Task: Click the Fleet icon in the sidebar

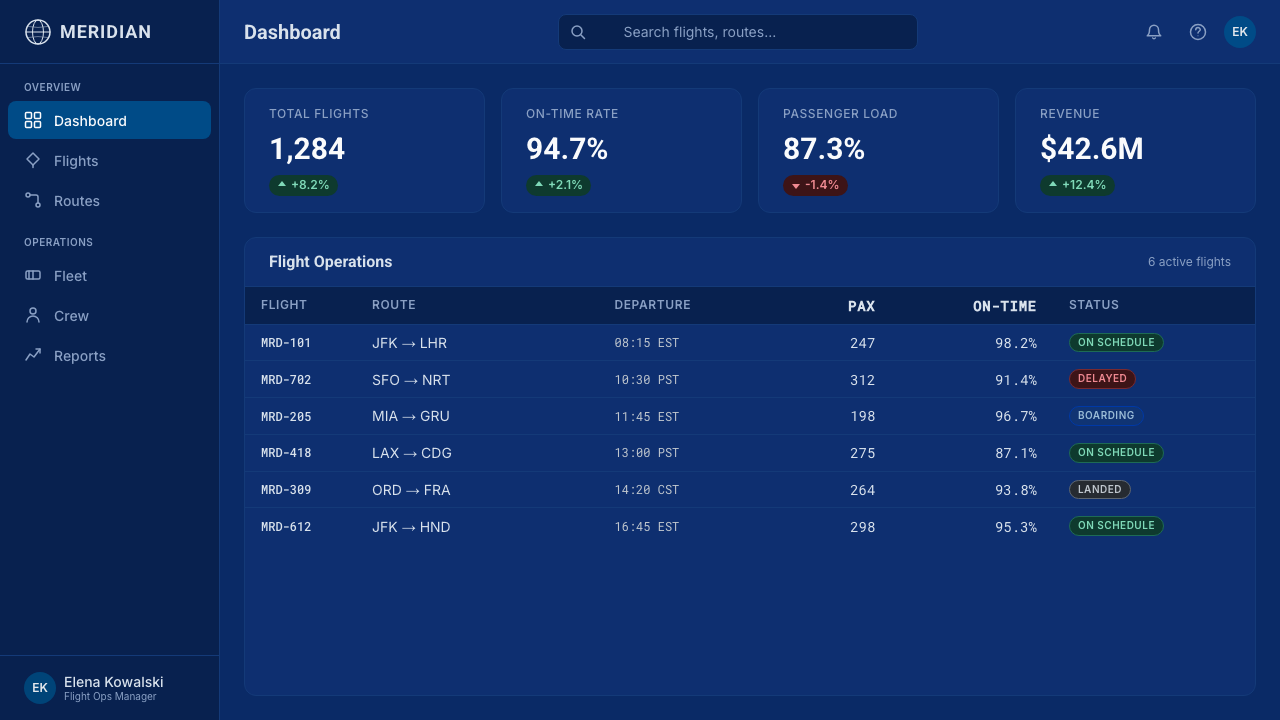Action: [x=33, y=275]
